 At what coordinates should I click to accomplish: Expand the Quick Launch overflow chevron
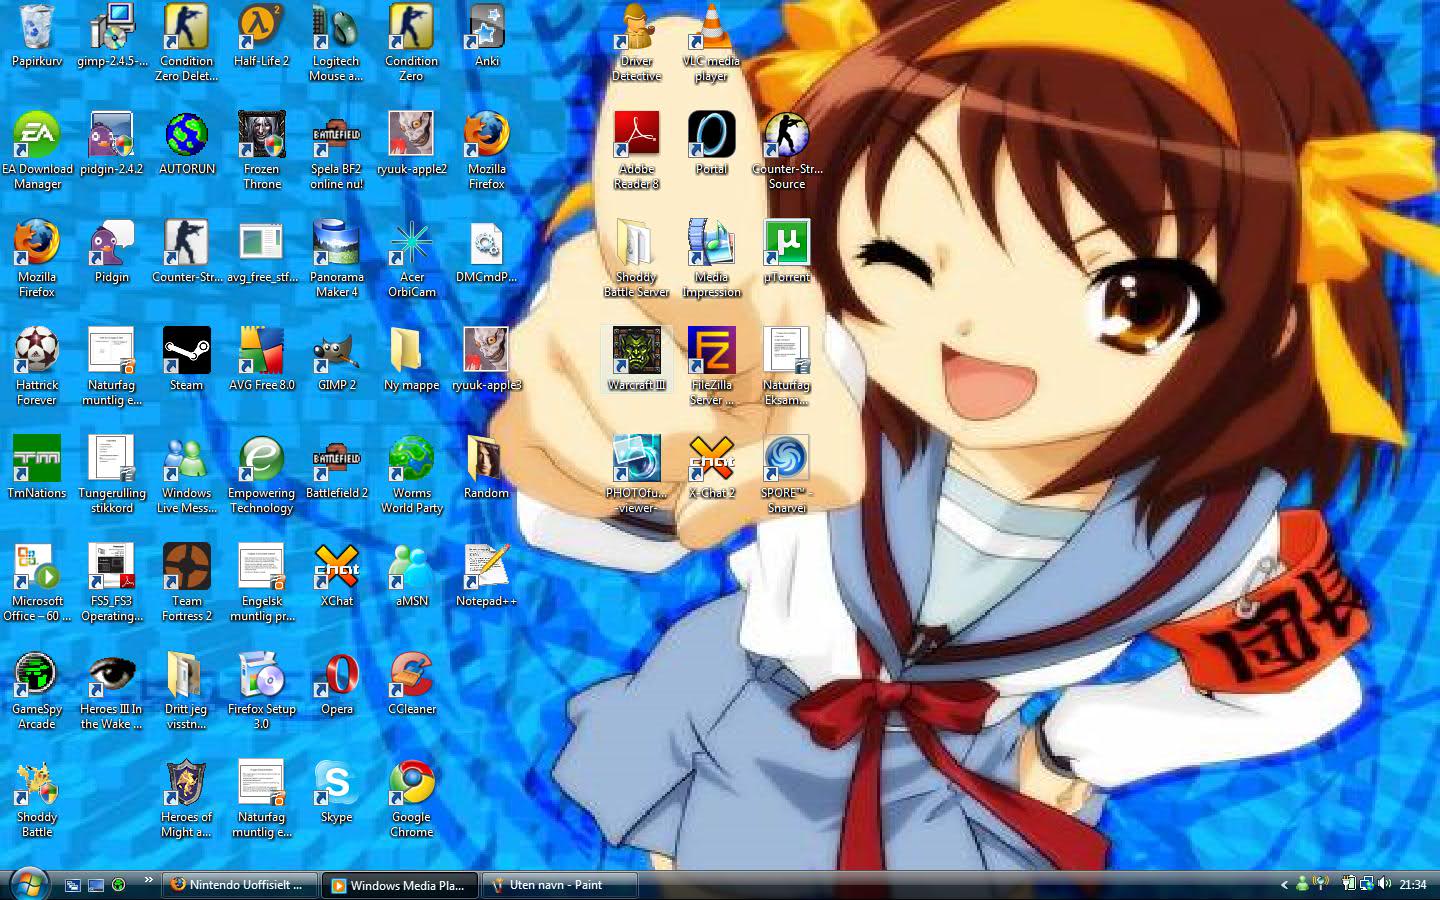(x=148, y=880)
